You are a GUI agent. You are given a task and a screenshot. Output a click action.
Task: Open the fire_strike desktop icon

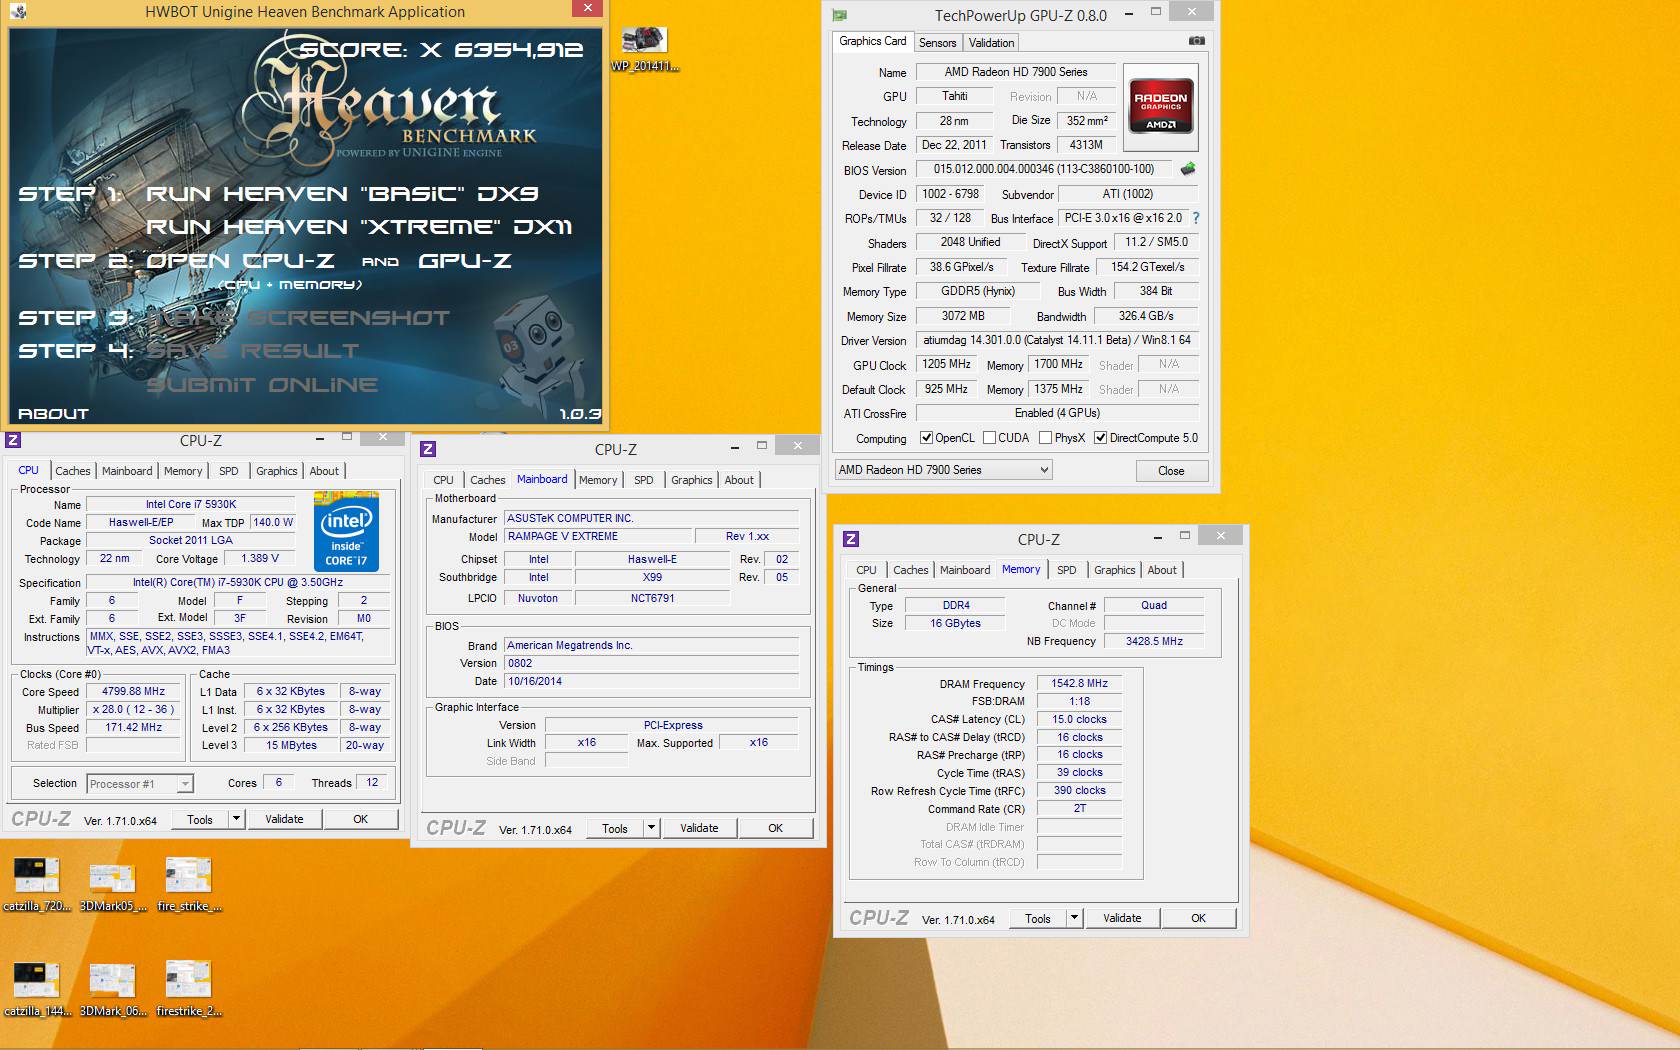pyautogui.click(x=188, y=885)
